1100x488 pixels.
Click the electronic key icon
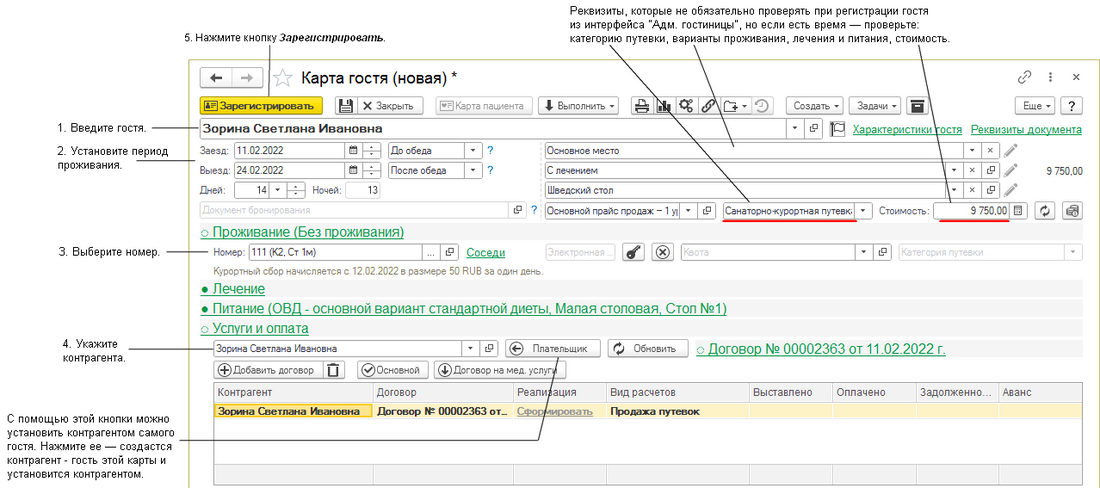click(632, 253)
